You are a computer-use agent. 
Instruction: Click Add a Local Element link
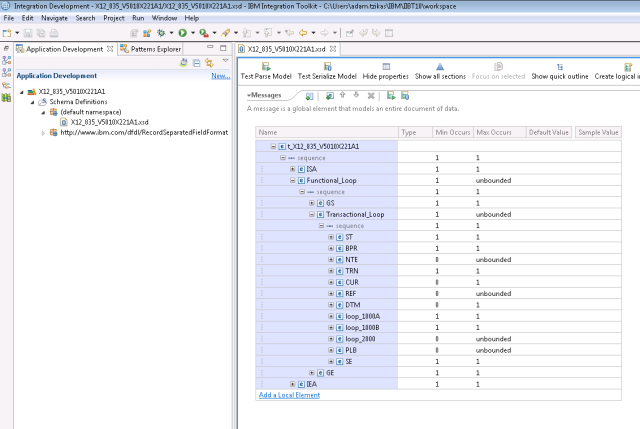(x=289, y=395)
